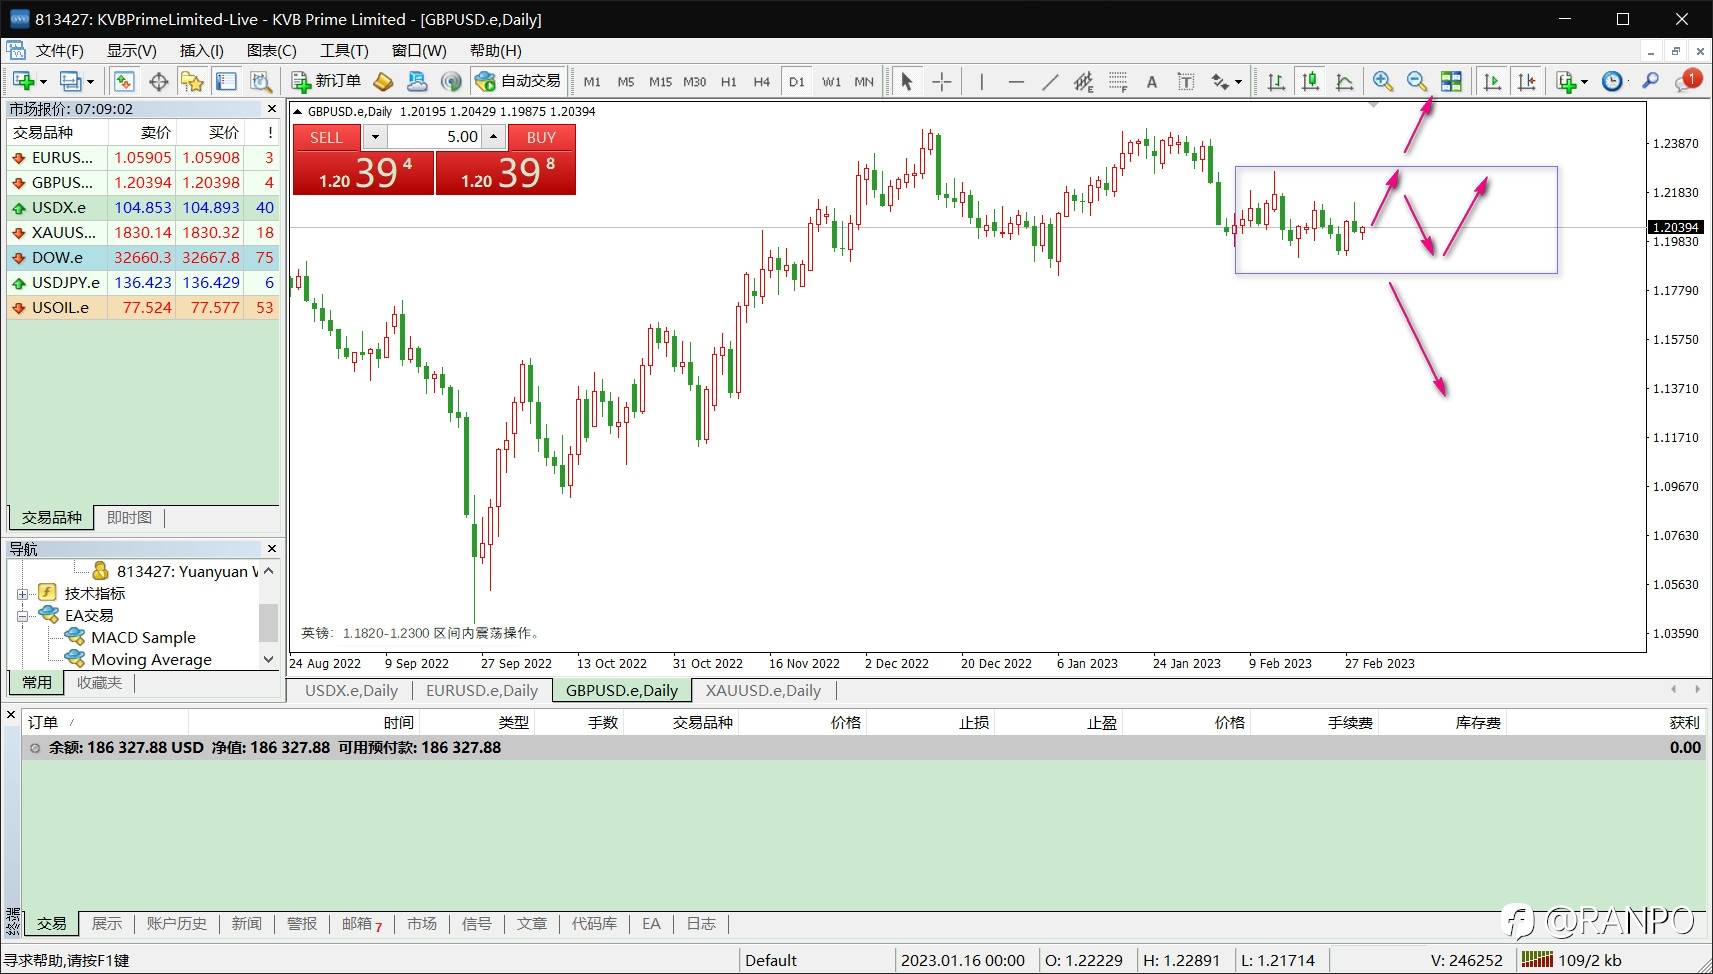Select the crosshair tool
This screenshot has height=974, width=1713.
(x=942, y=81)
